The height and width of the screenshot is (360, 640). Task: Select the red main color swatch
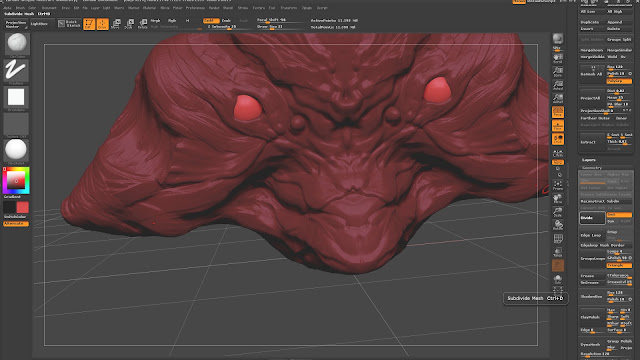pos(23,207)
